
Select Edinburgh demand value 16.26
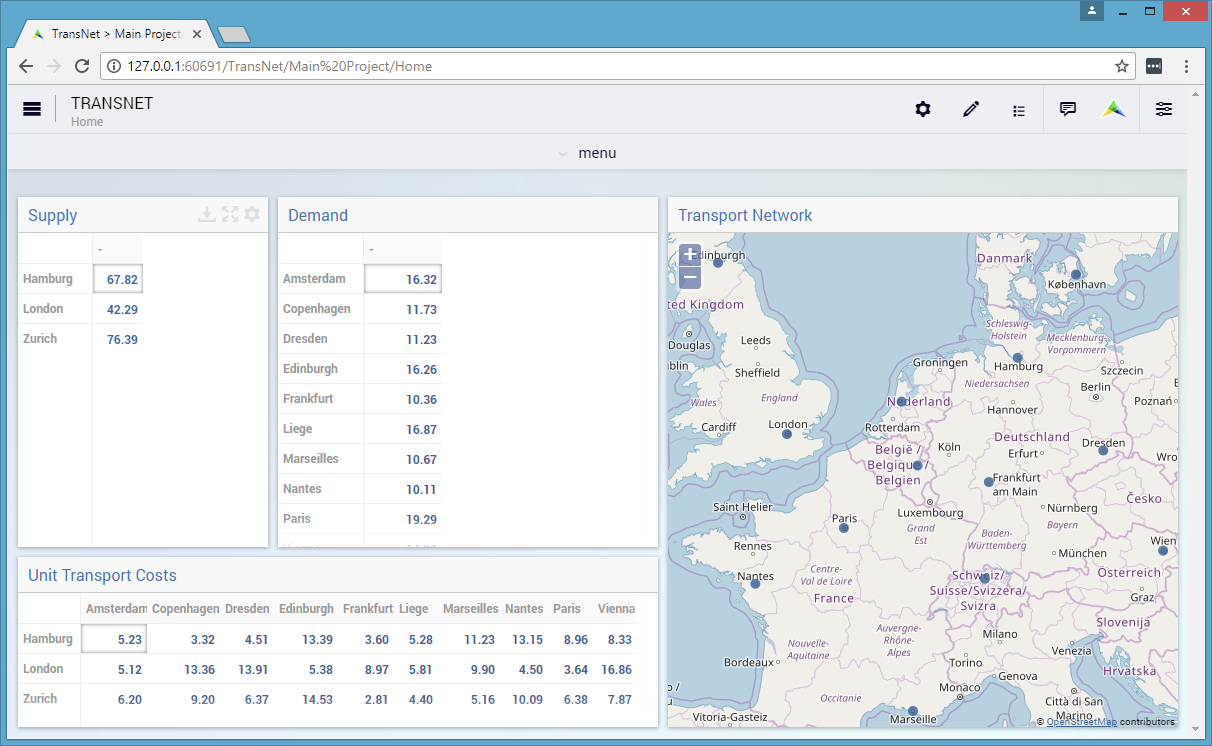(x=402, y=369)
